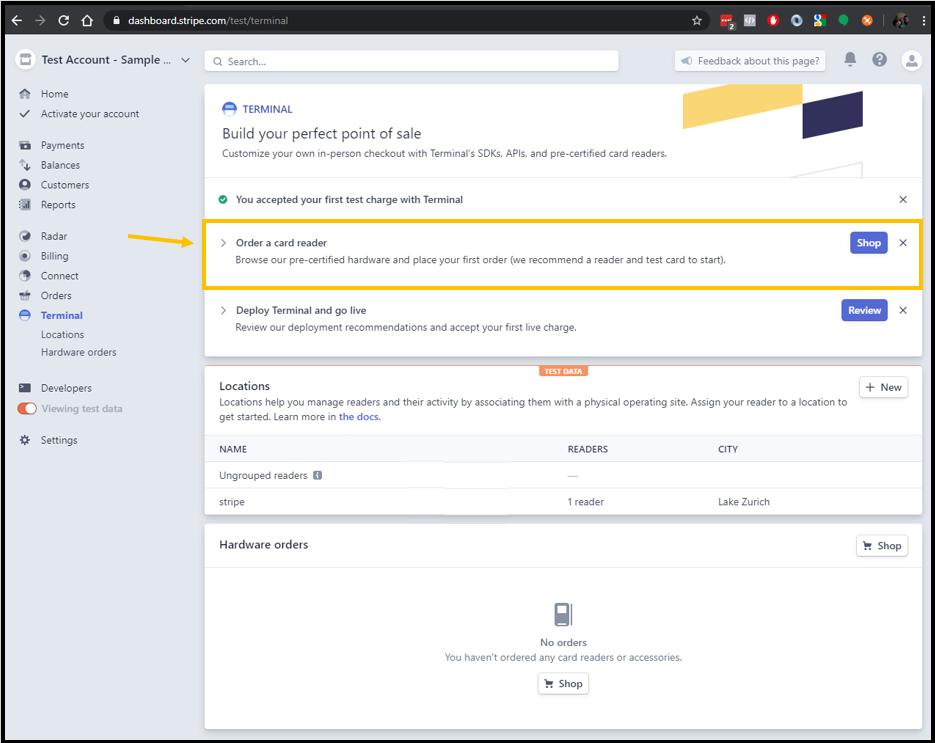
Task: Click the Payments icon in sidebar
Action: pyautogui.click(x=24, y=145)
